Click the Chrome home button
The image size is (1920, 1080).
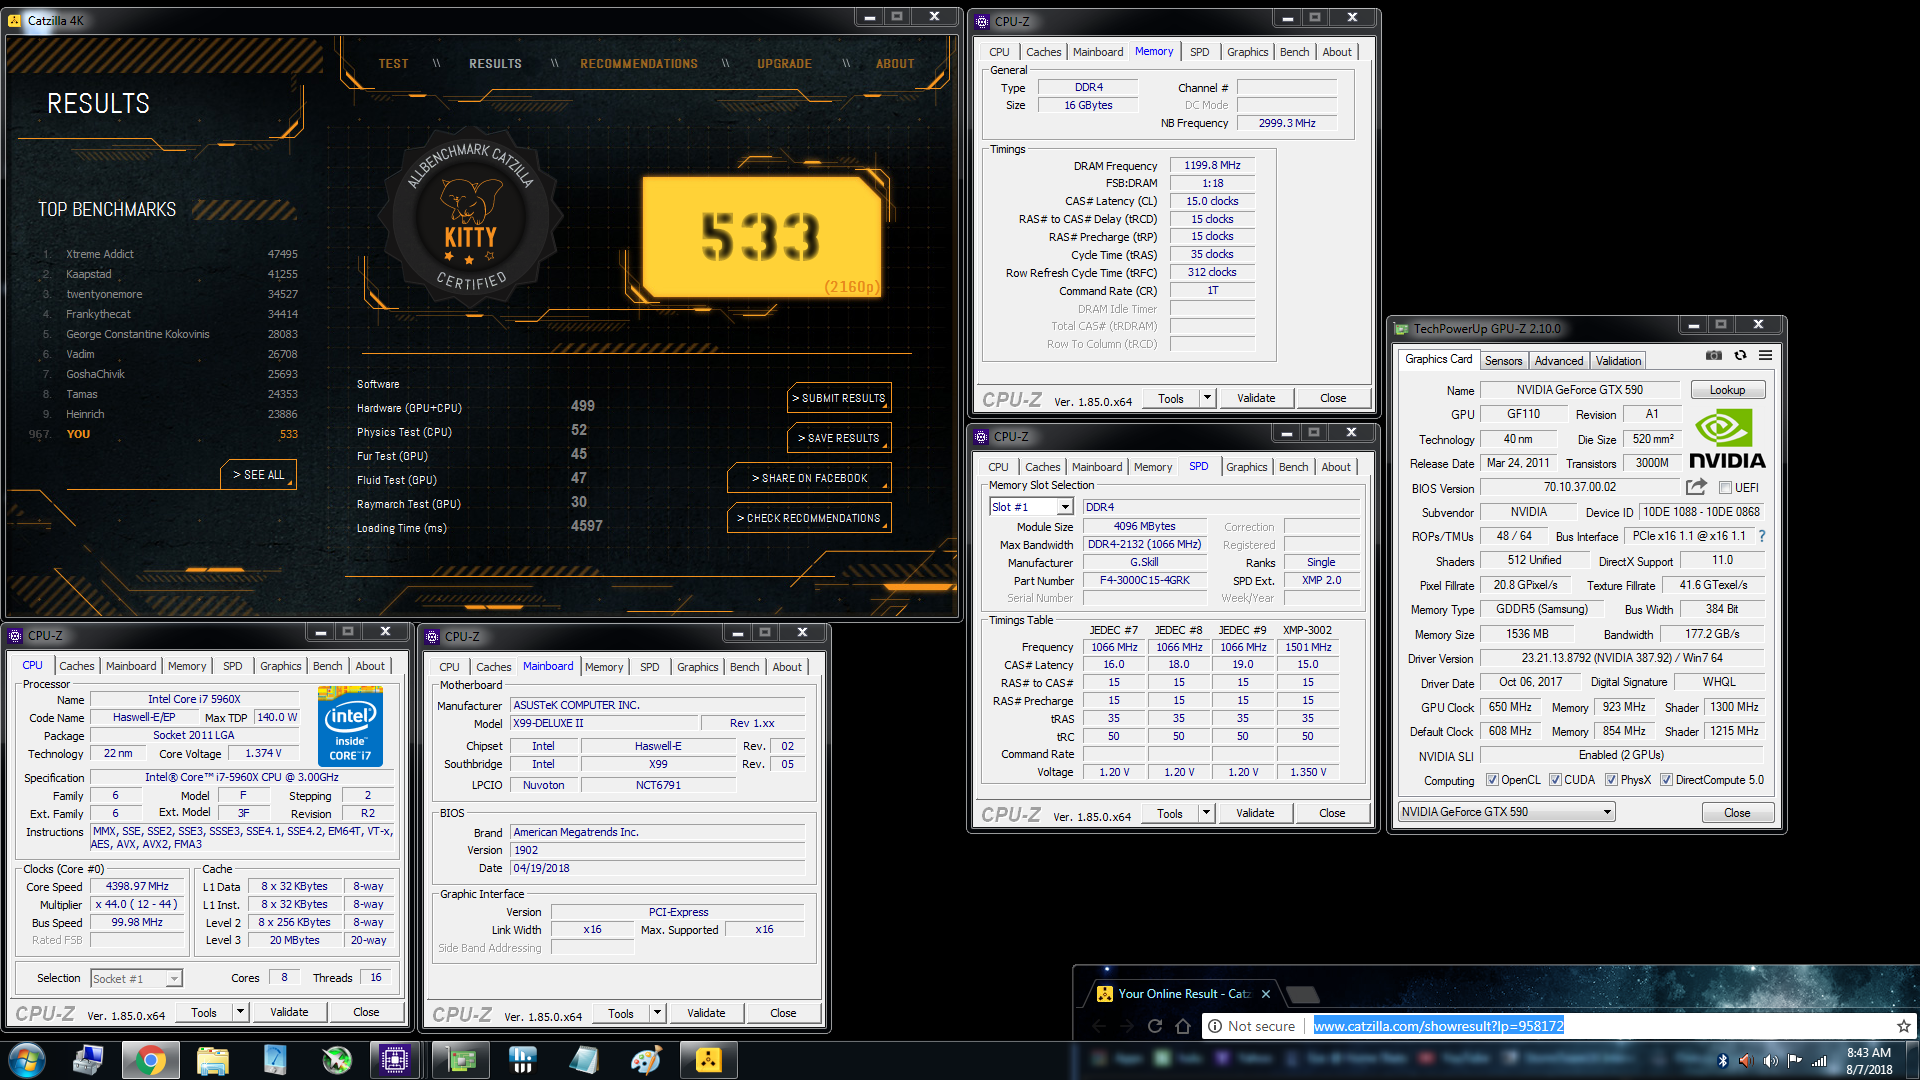click(x=1183, y=1026)
